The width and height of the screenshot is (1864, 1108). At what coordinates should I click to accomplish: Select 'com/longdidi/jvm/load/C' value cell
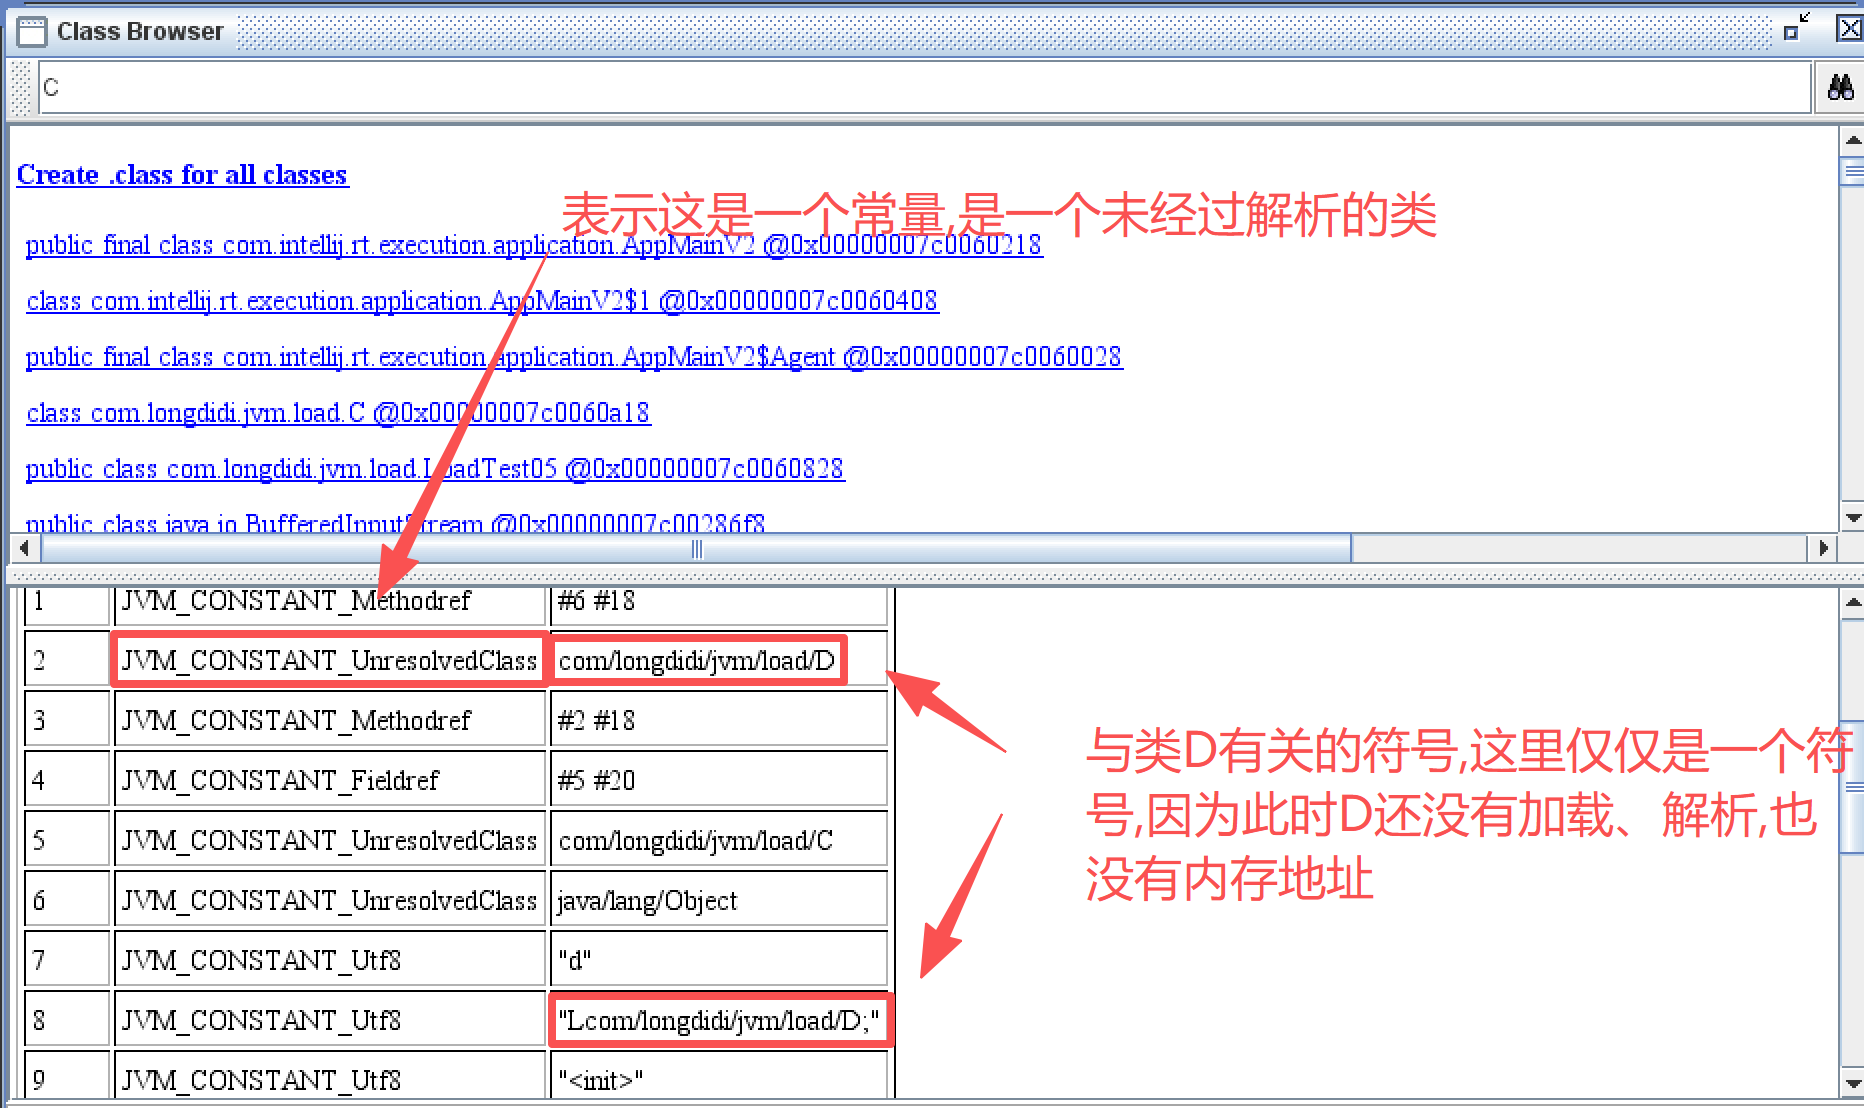click(718, 840)
